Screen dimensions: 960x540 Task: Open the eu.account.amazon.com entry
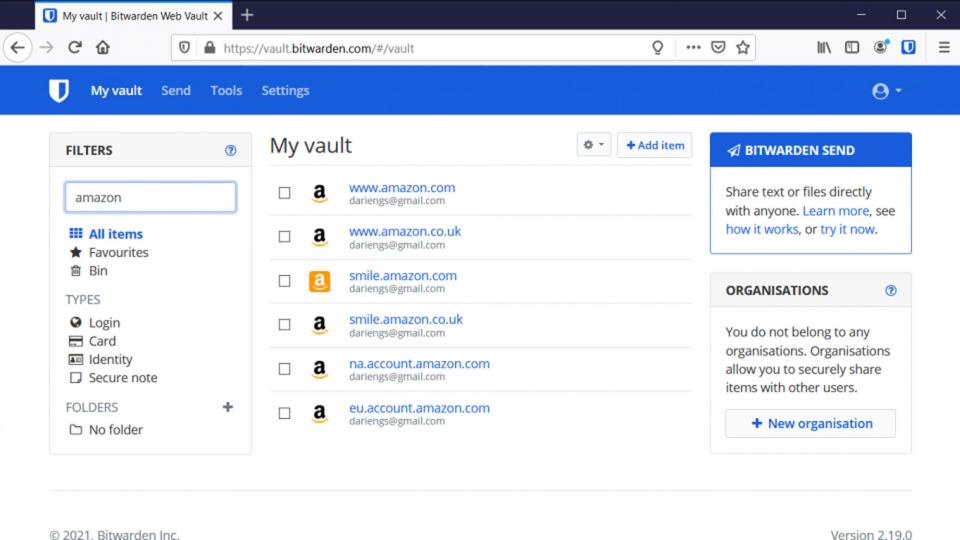click(x=419, y=408)
